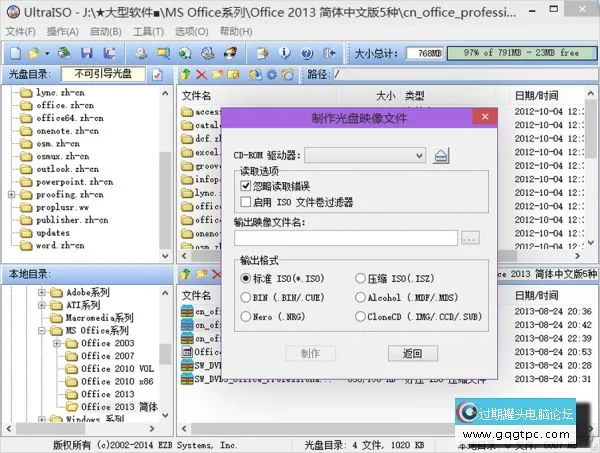Click the blue Info toolbar icon
Viewport: 600px width, 453px height.
click(285, 53)
